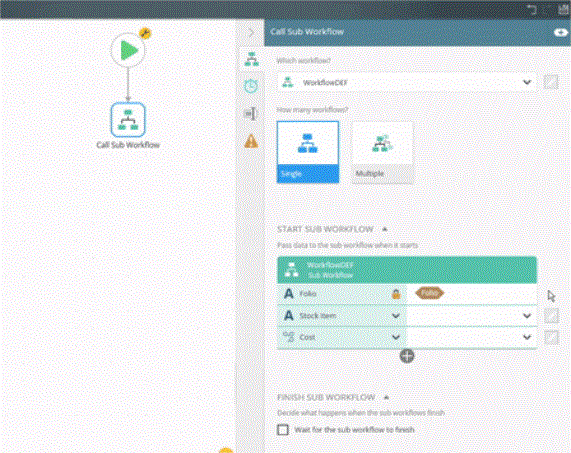Collapse the FINISH SUB WORKFLOW section
This screenshot has width=571, height=453.
click(x=386, y=398)
